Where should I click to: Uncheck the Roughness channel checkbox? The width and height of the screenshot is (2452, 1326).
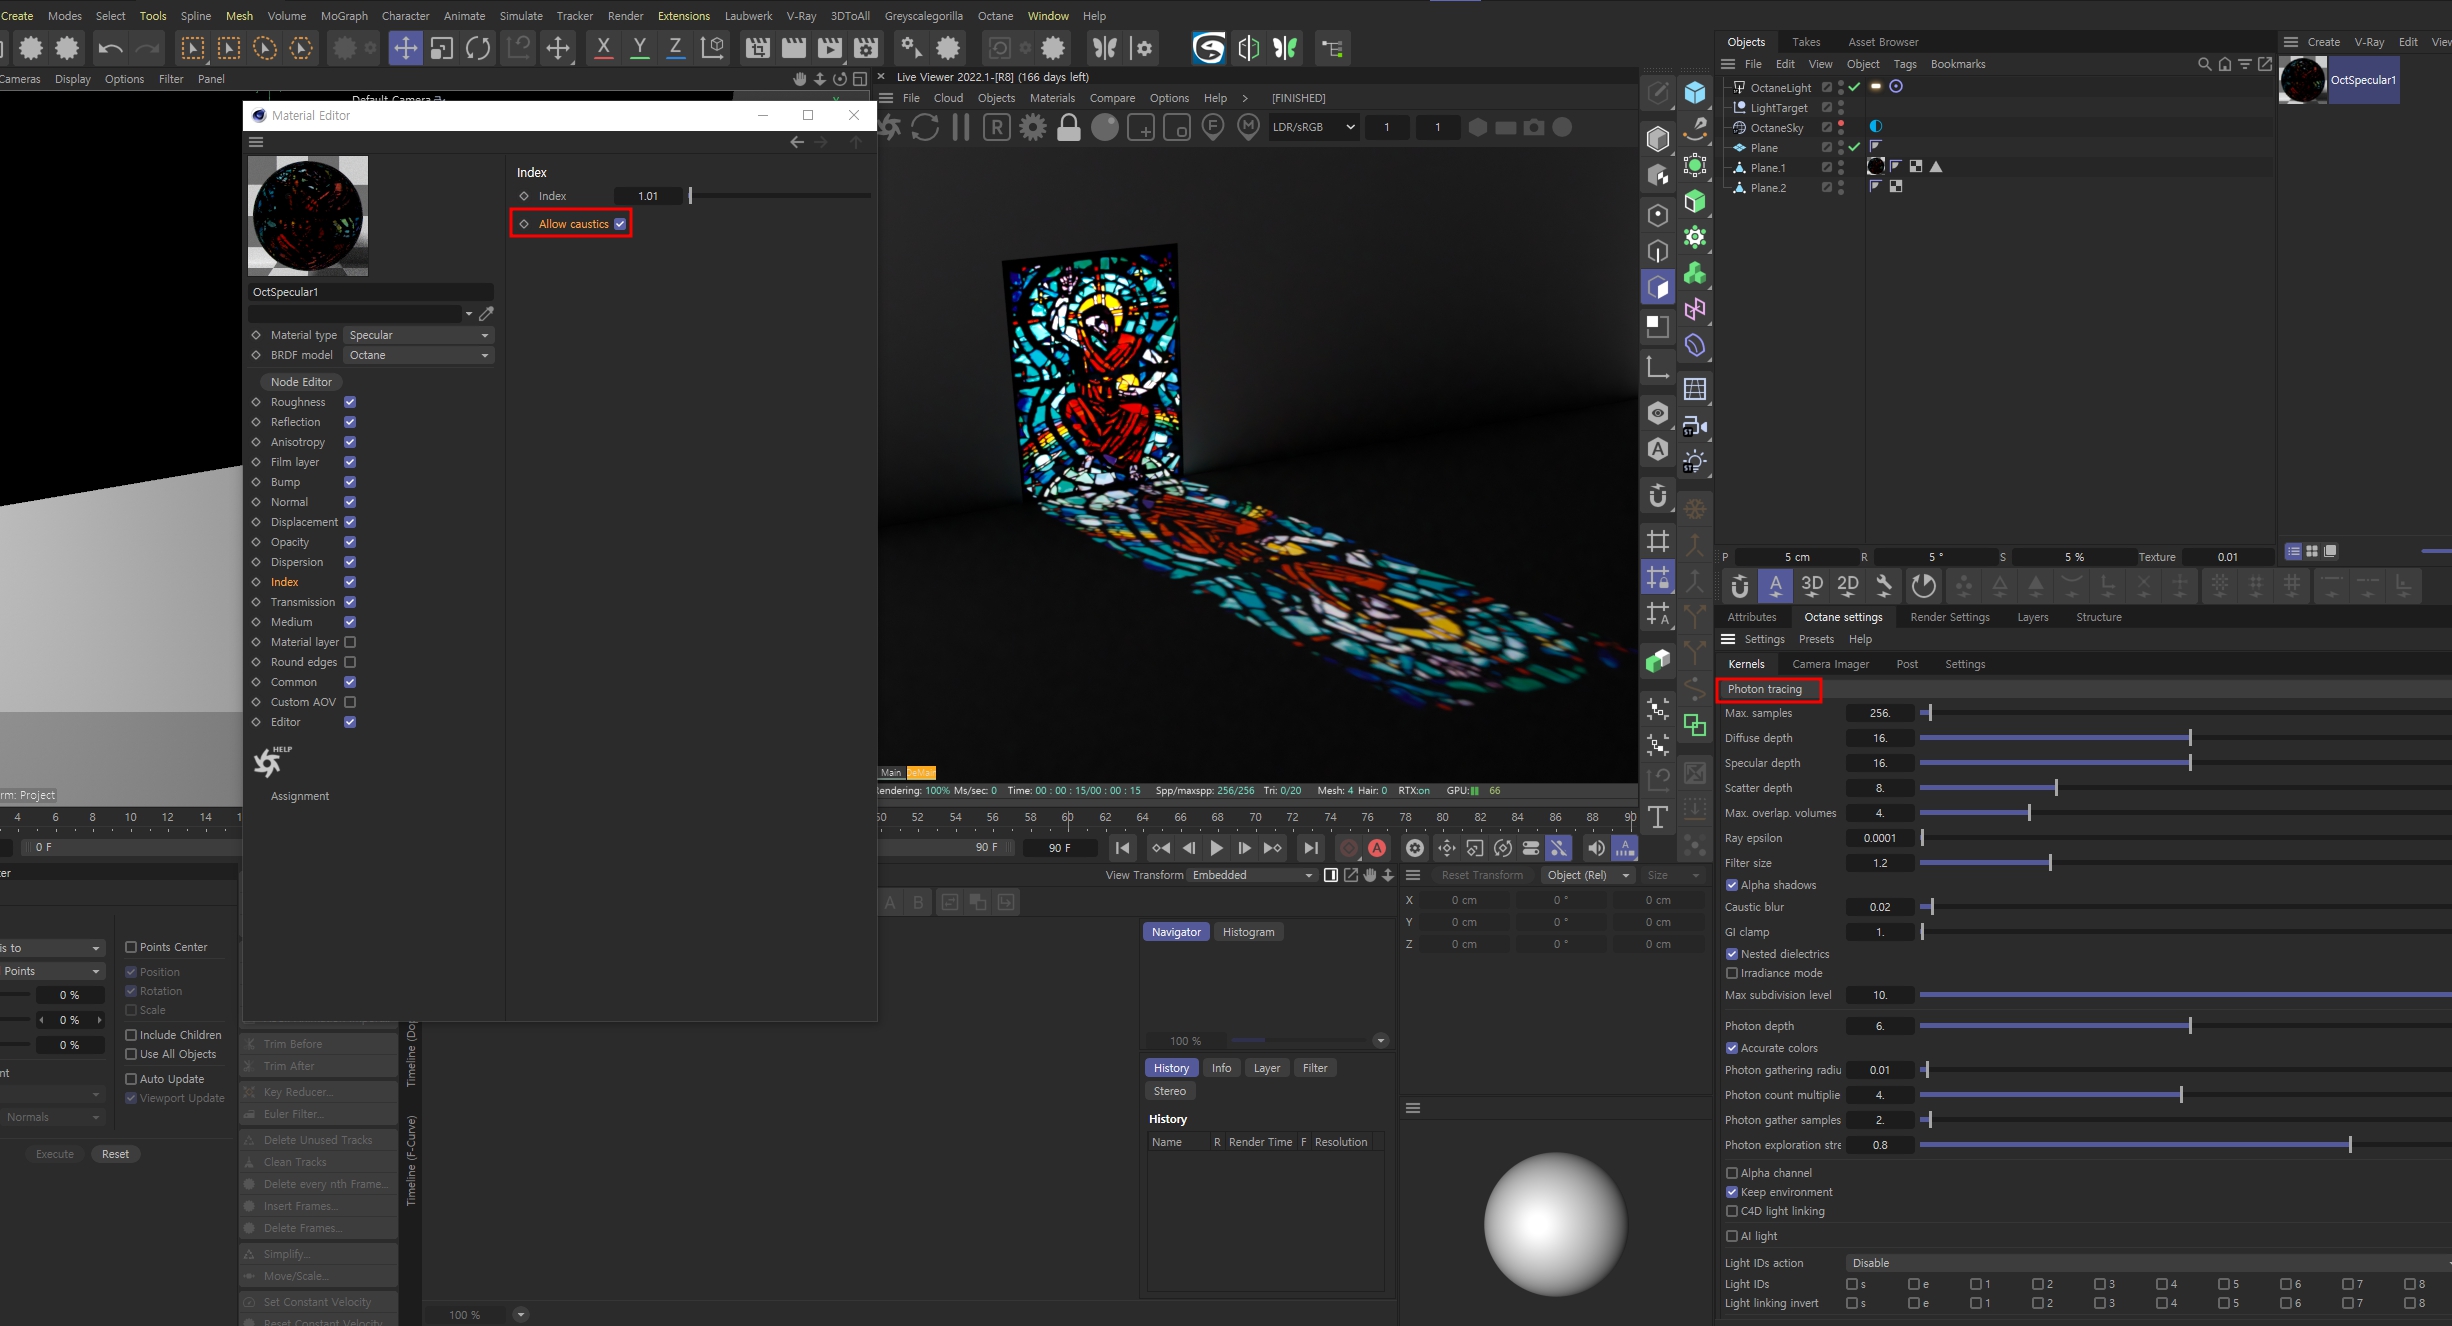[350, 402]
